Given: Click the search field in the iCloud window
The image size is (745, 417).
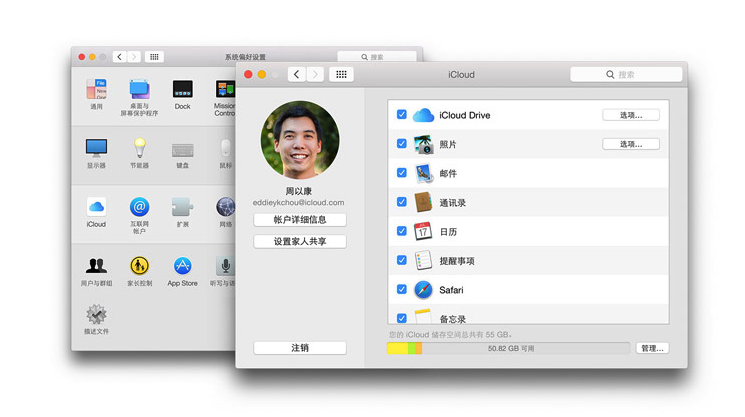Looking at the screenshot, I should pos(625,75).
